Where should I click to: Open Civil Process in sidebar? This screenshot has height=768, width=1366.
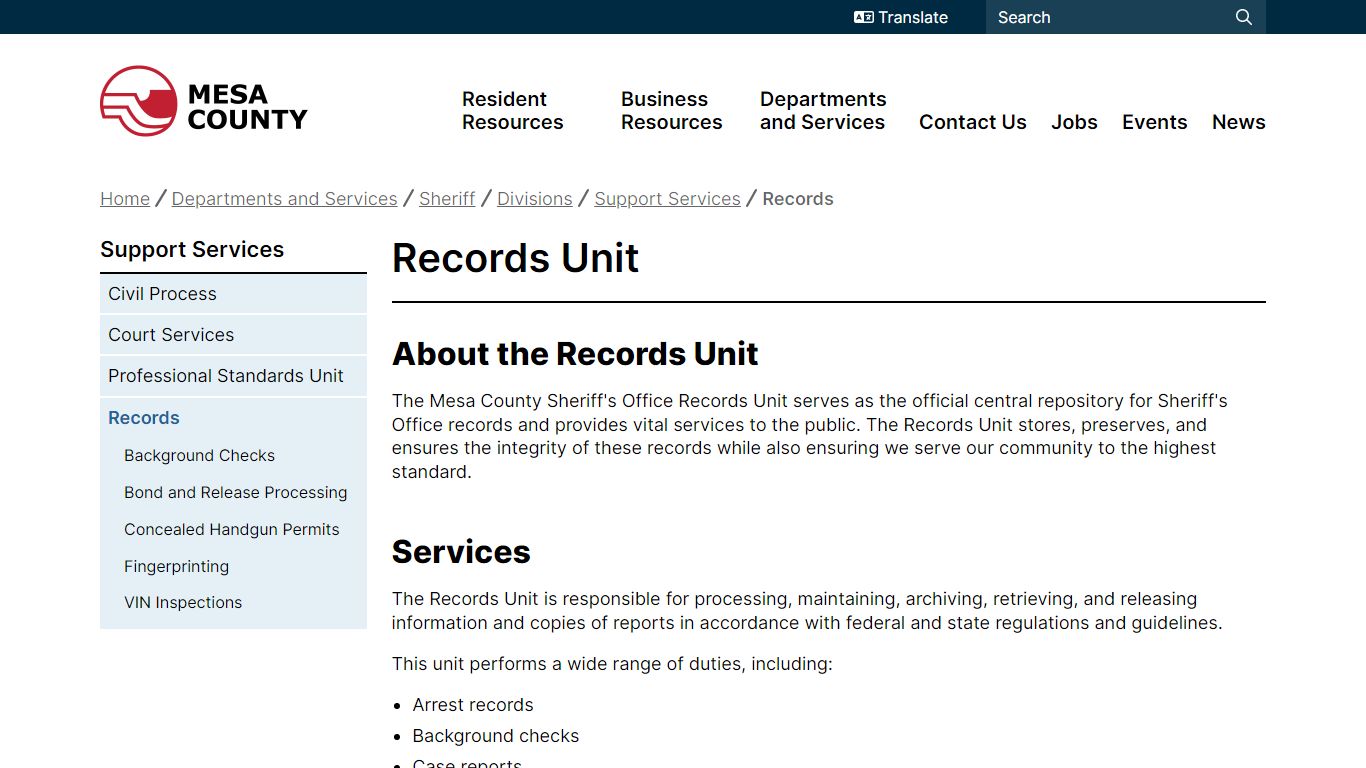233,294
